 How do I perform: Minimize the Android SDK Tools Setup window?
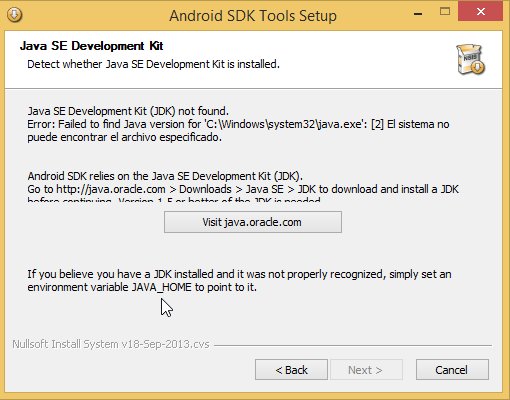point(418,14)
